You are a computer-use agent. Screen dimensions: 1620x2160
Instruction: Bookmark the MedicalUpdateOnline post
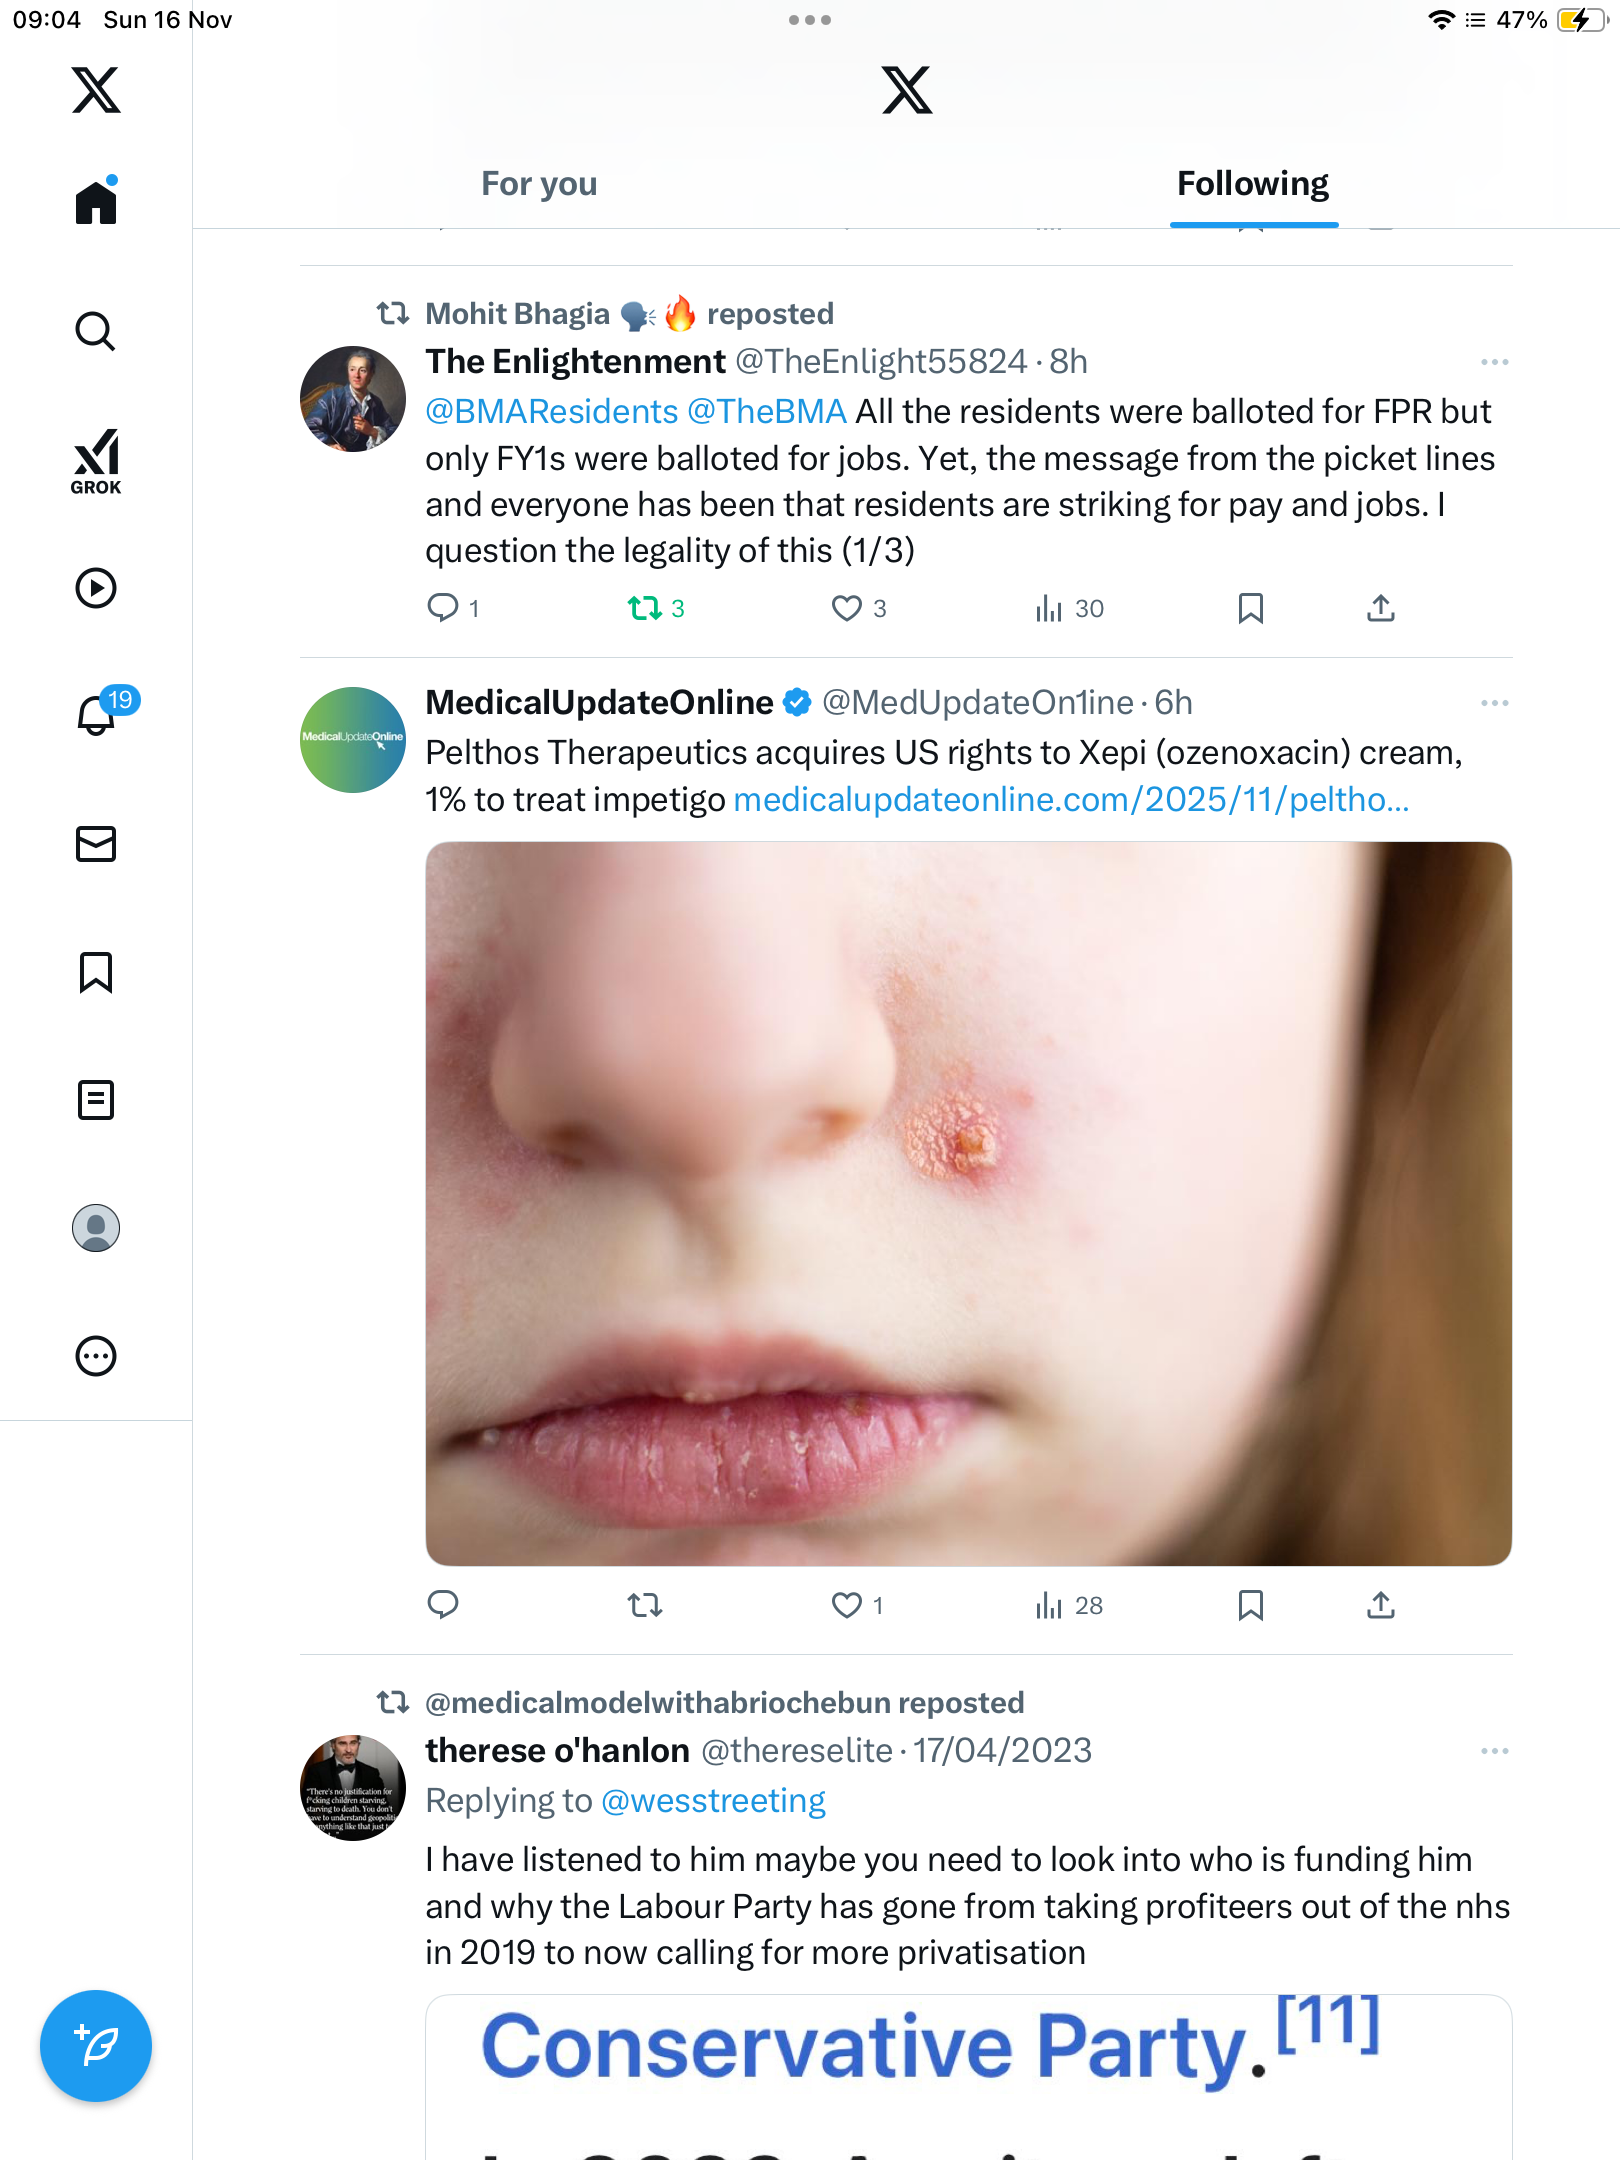[x=1250, y=1605]
